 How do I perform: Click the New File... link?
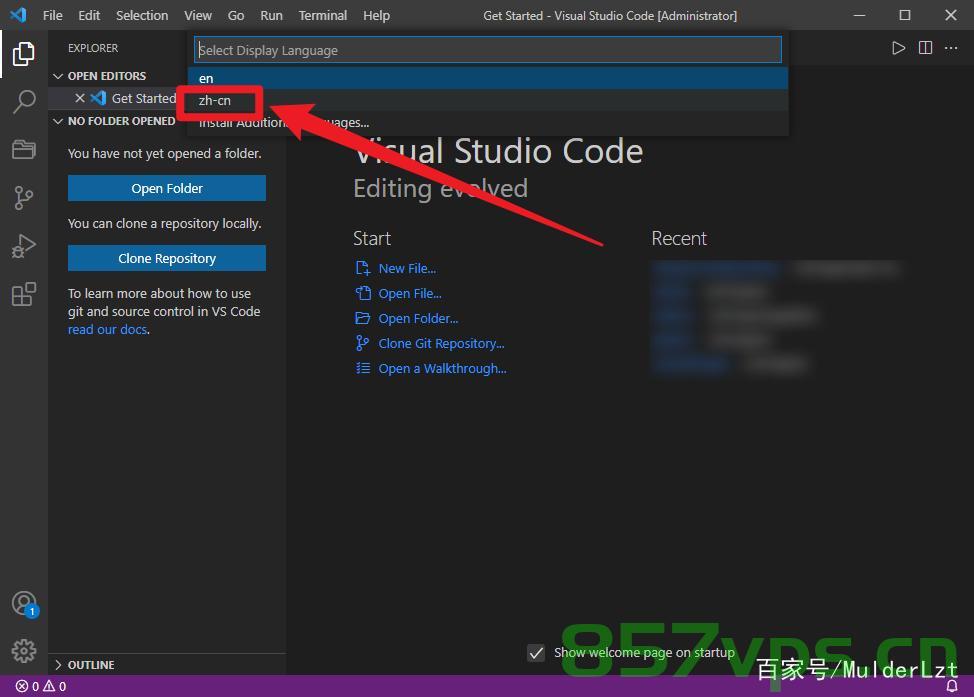click(407, 268)
